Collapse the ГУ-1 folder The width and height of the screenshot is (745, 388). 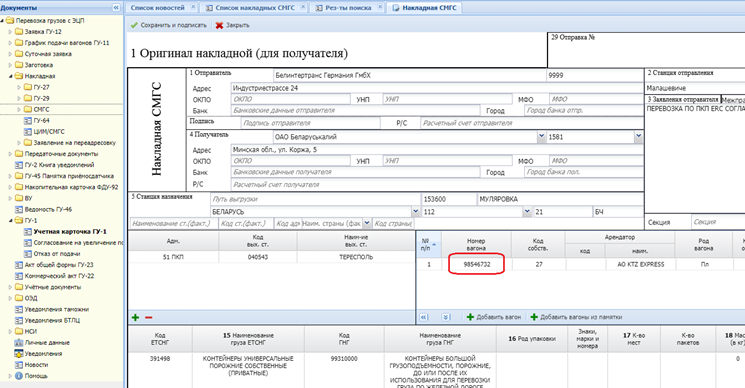(x=10, y=220)
